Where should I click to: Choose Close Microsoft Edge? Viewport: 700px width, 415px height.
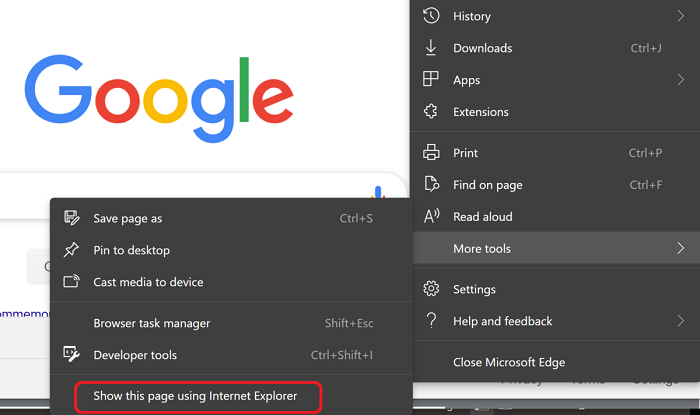(x=555, y=362)
